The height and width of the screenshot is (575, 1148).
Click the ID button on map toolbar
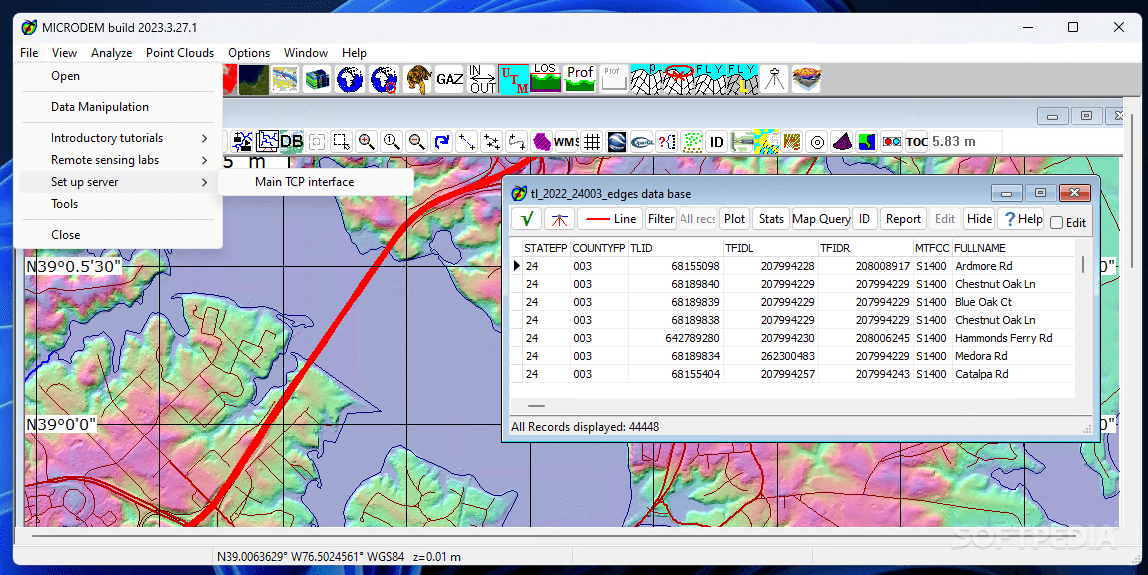point(717,141)
